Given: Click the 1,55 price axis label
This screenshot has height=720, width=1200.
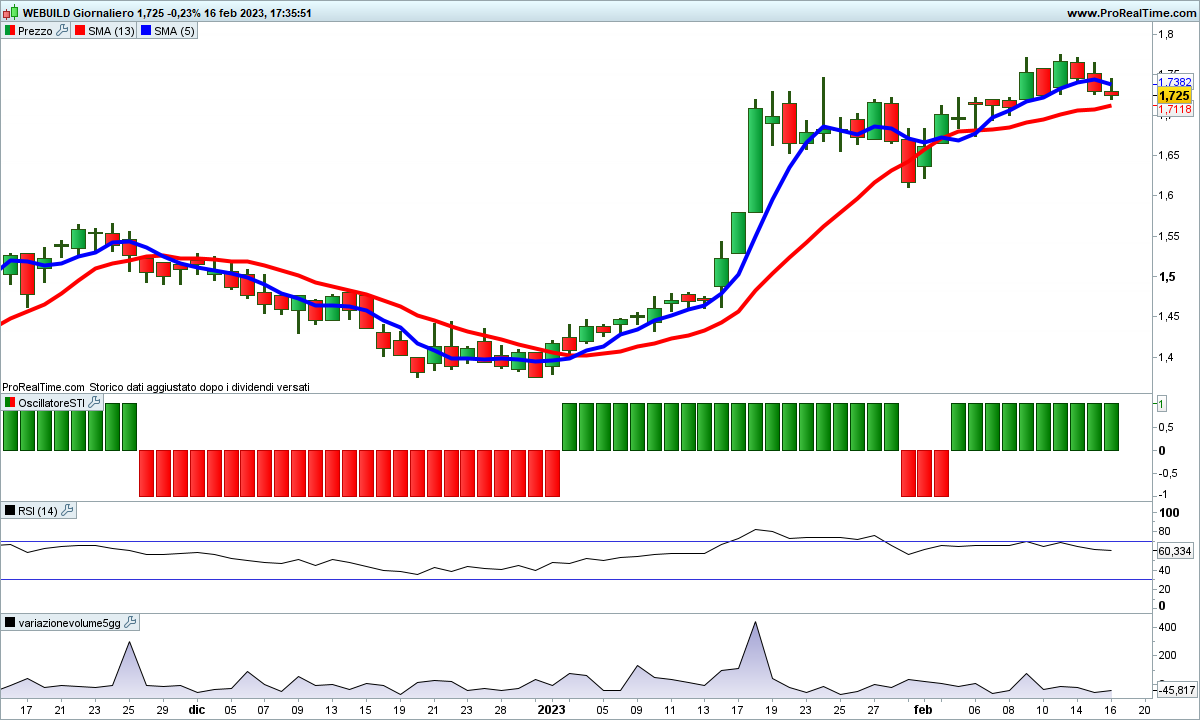Looking at the screenshot, I should [1169, 236].
